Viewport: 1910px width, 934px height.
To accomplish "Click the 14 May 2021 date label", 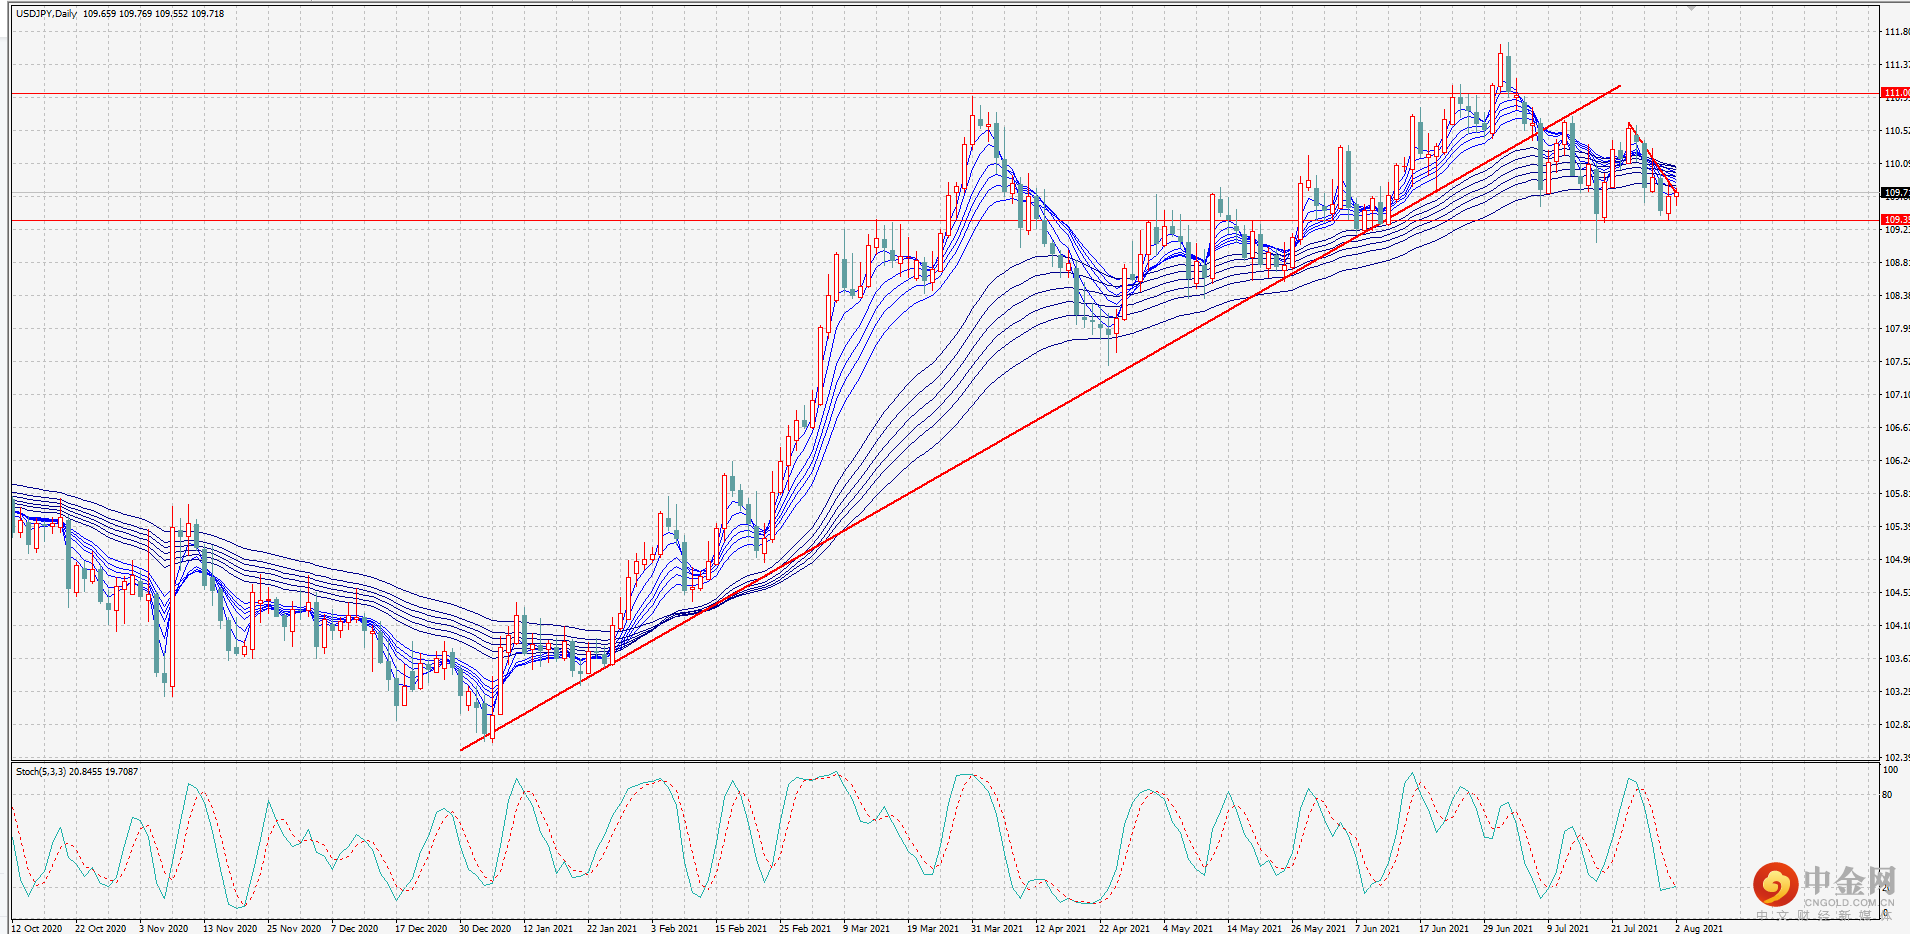I will [x=1253, y=928].
